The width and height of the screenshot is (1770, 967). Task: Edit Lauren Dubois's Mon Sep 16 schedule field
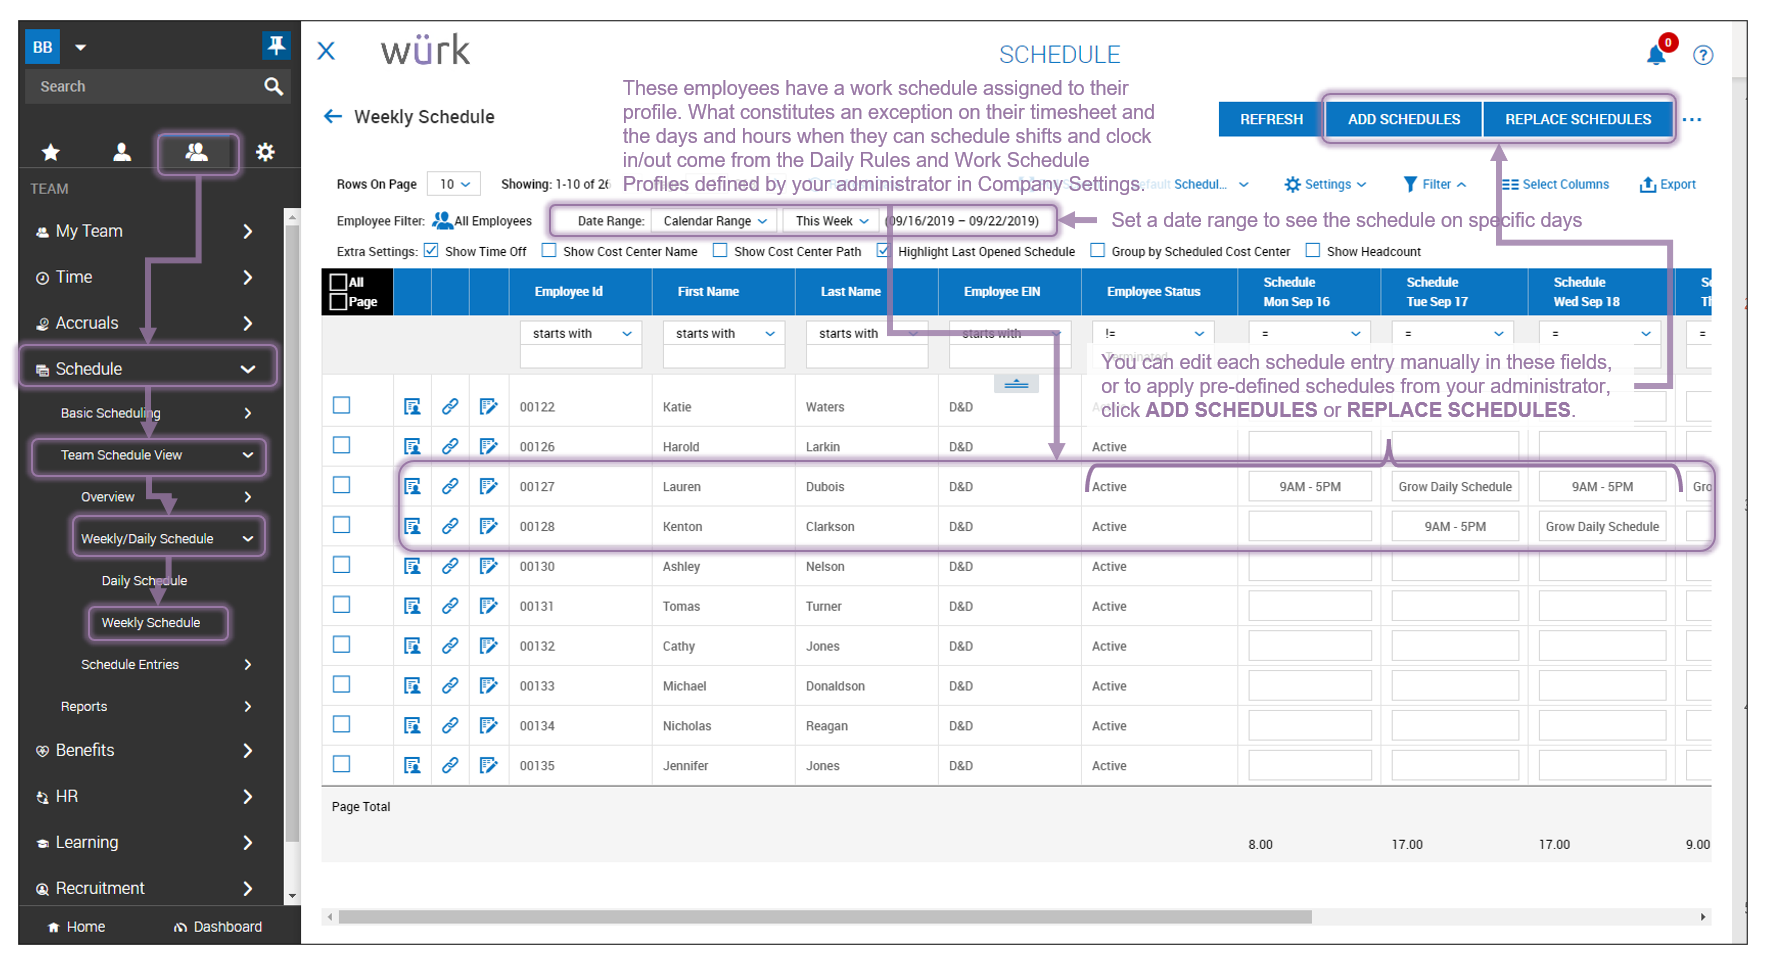pyautogui.click(x=1310, y=487)
